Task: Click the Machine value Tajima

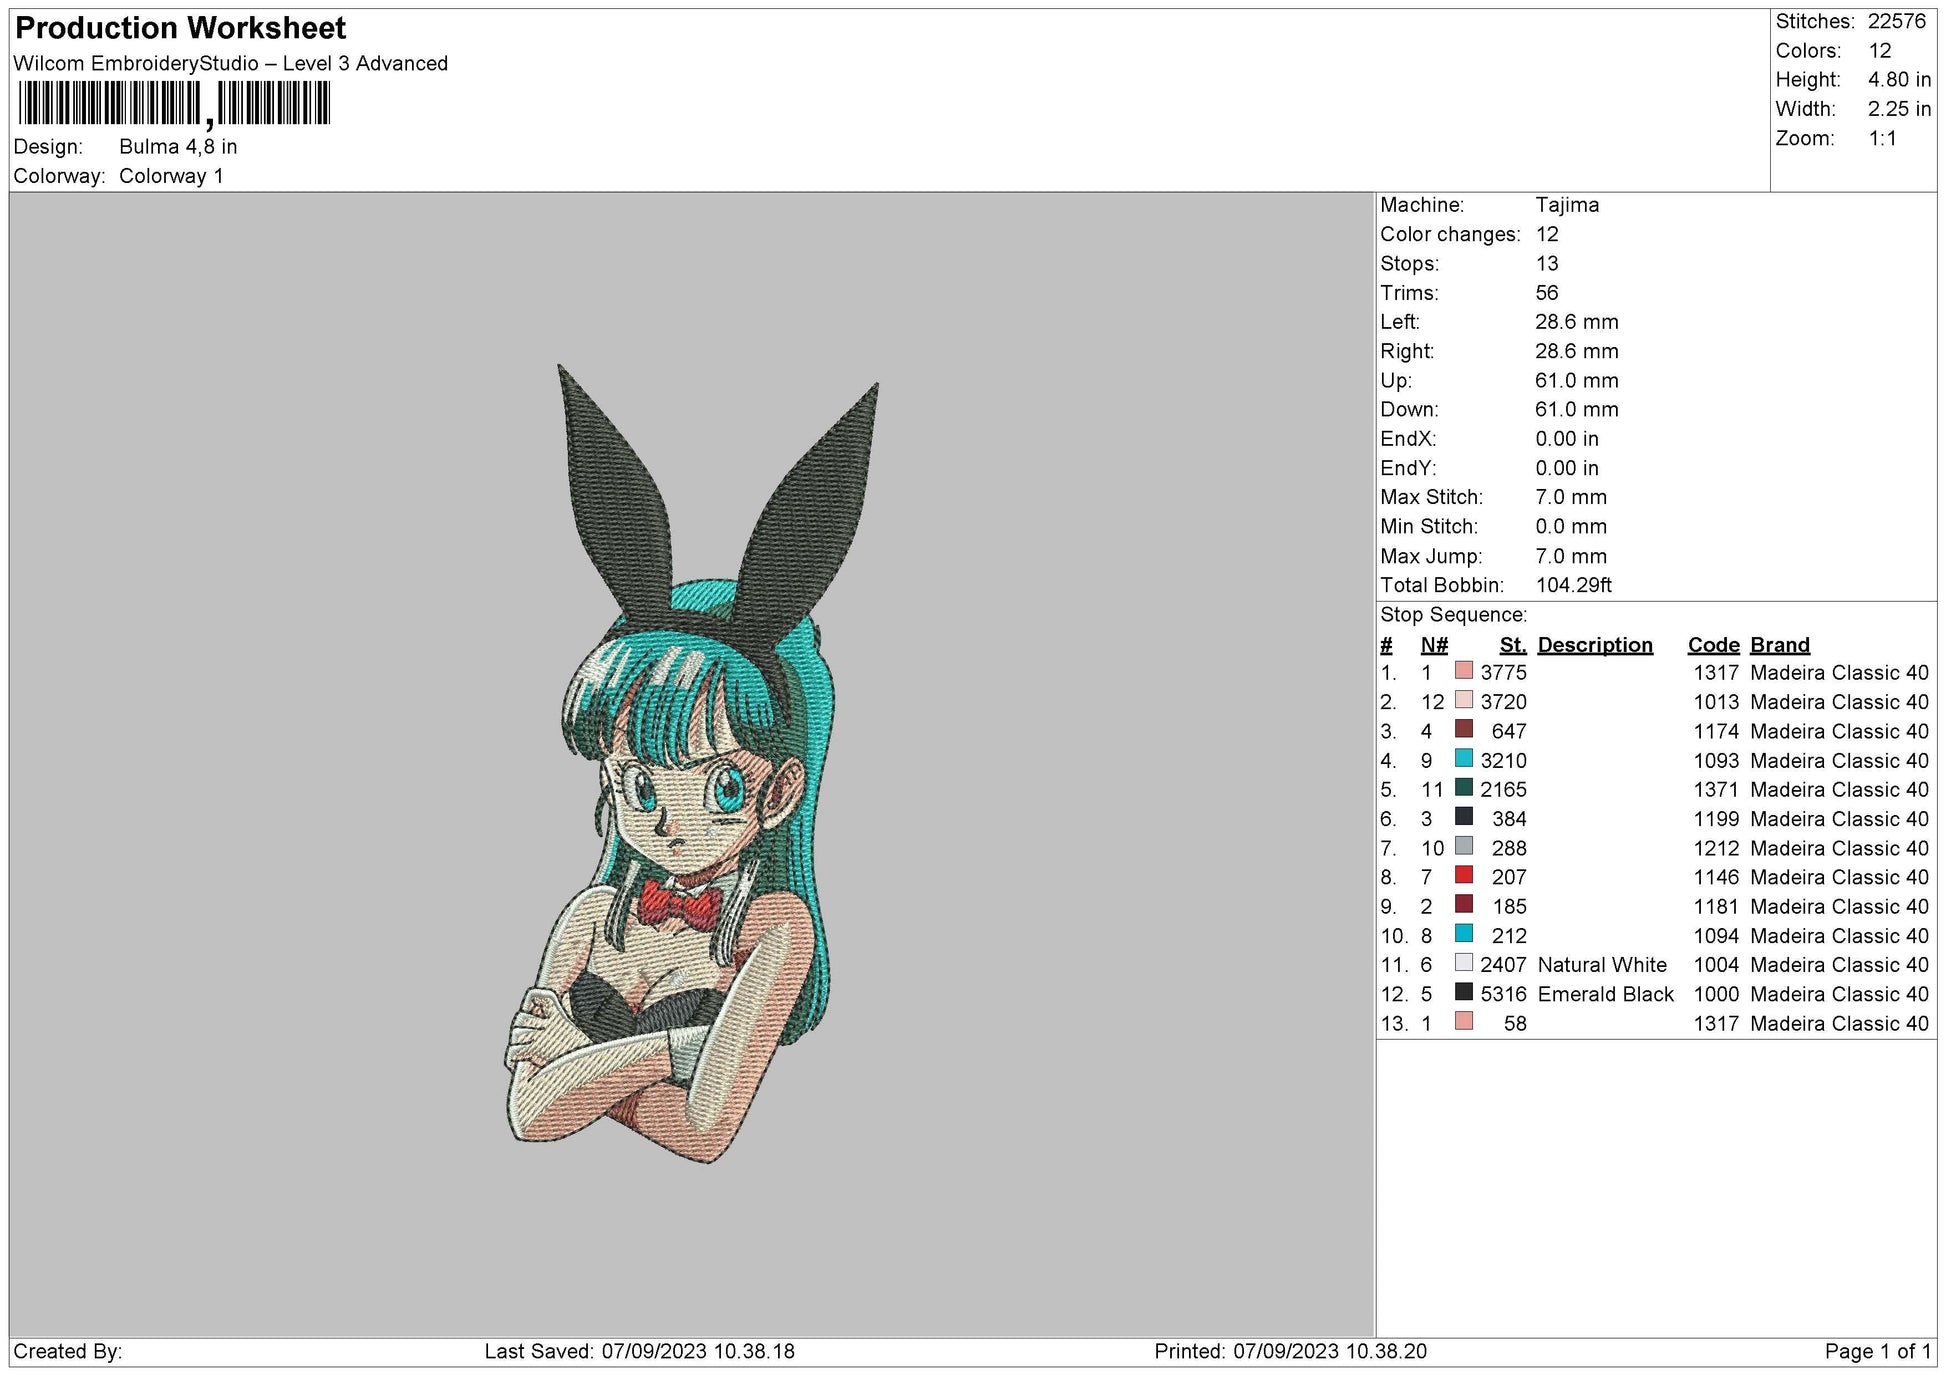Action: [1567, 205]
